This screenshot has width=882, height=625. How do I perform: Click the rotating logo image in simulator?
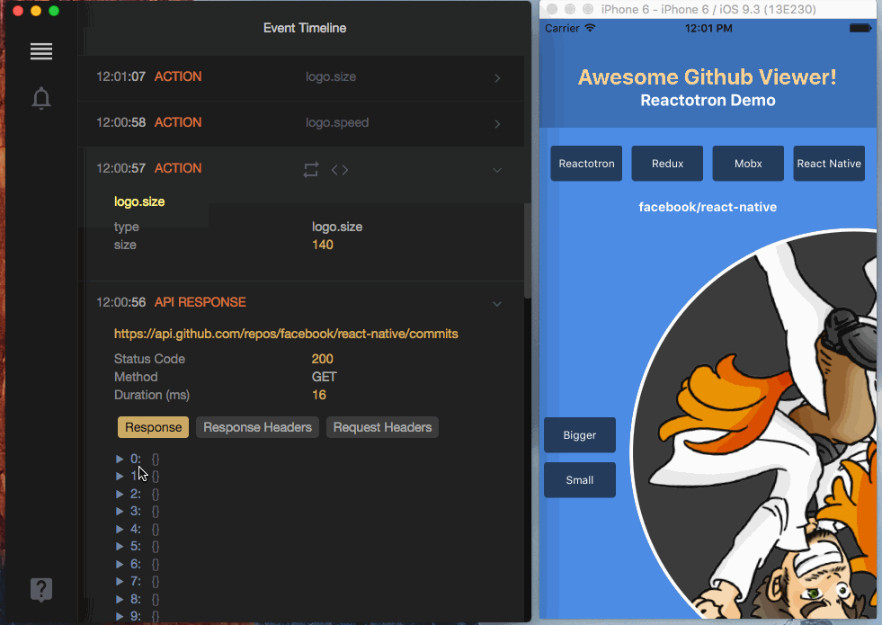pos(754,422)
